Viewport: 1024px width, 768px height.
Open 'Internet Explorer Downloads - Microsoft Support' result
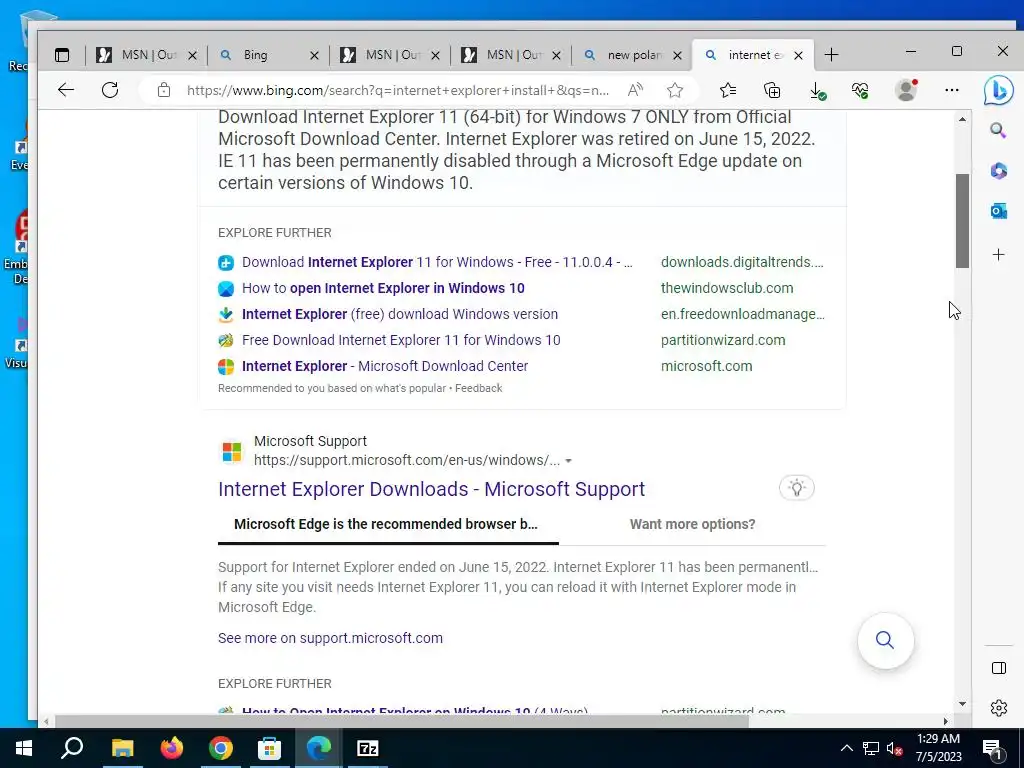(x=431, y=489)
